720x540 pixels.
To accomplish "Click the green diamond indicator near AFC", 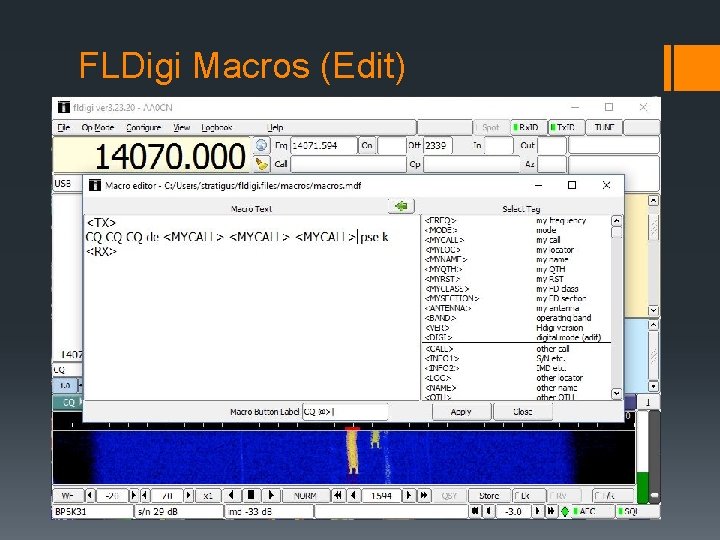I will tap(565, 511).
